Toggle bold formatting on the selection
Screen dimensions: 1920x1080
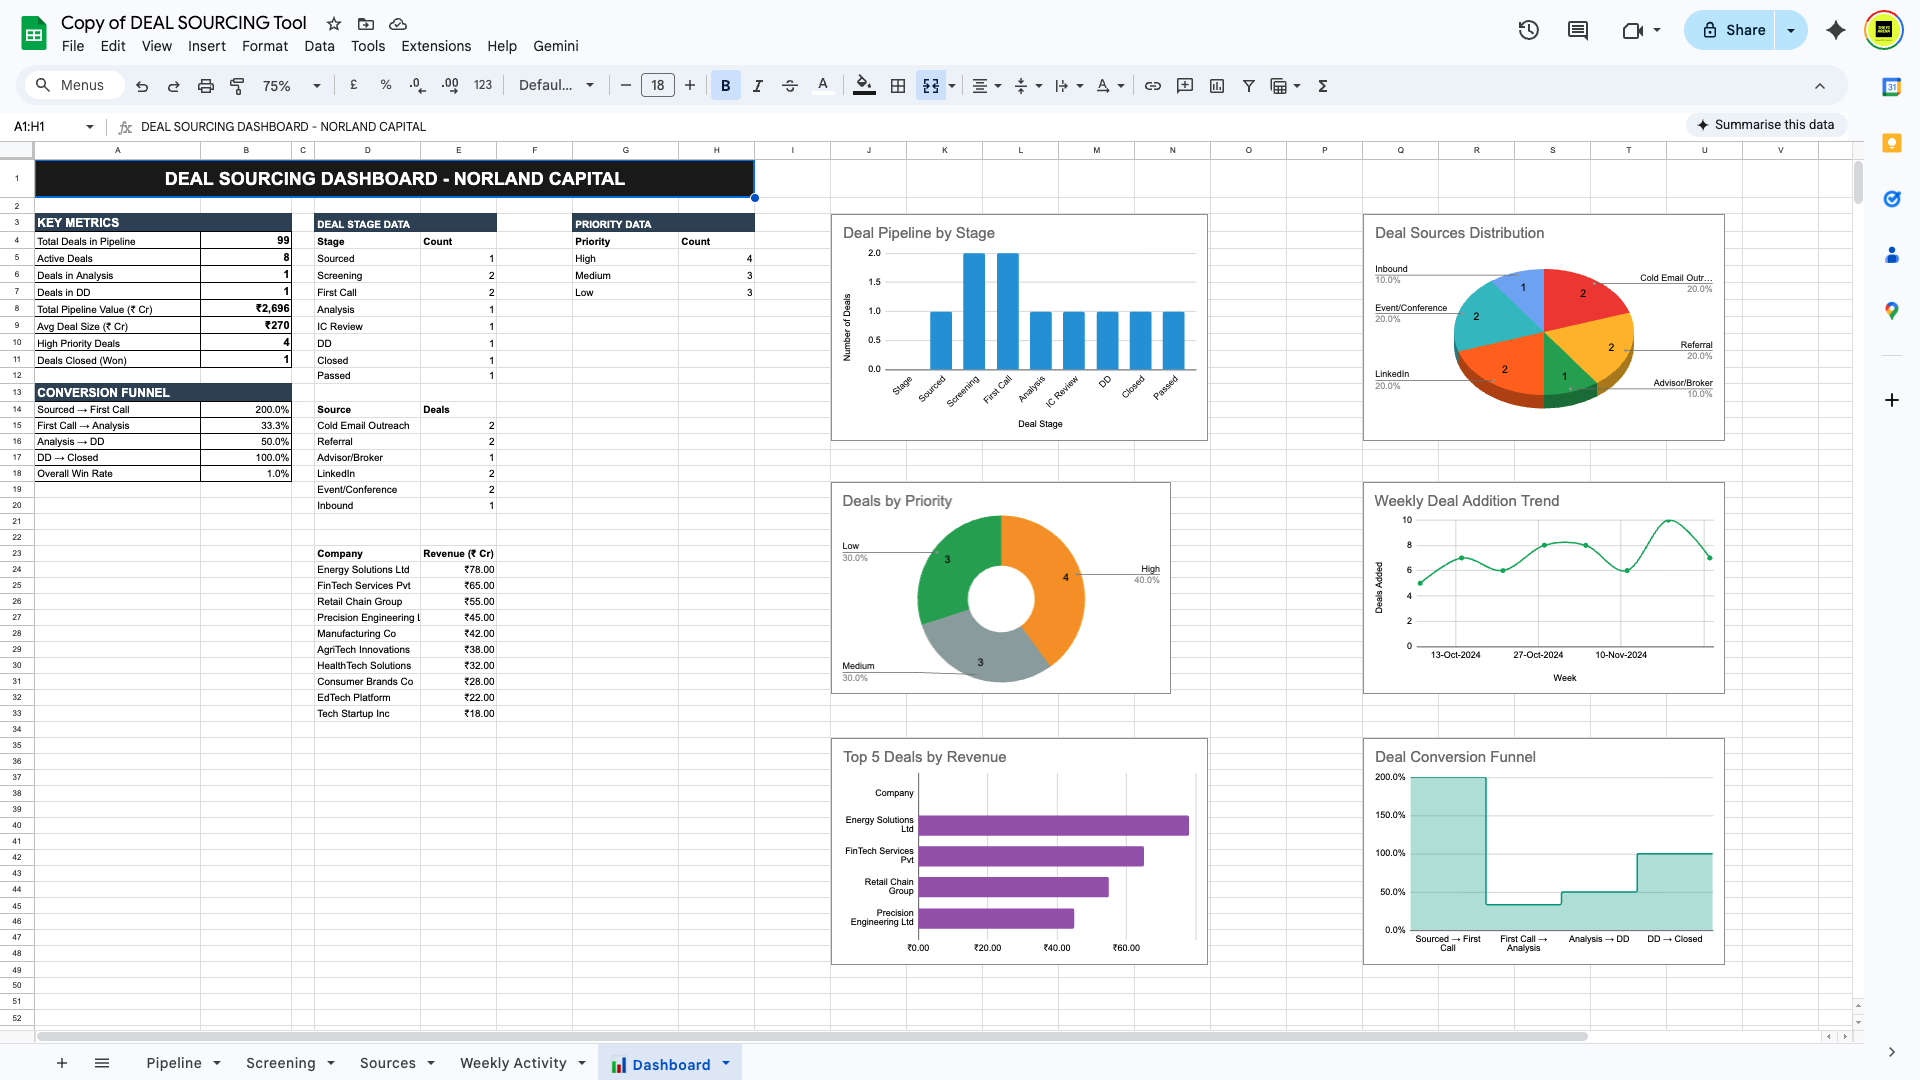[725, 86]
